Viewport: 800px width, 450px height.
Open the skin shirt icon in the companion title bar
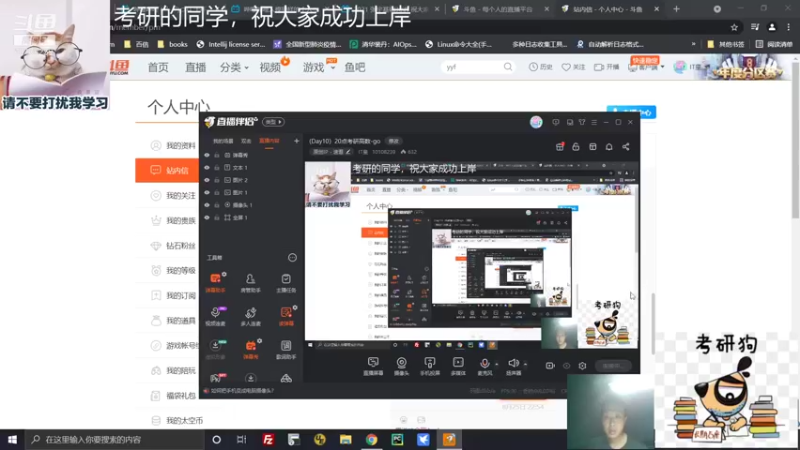582,122
